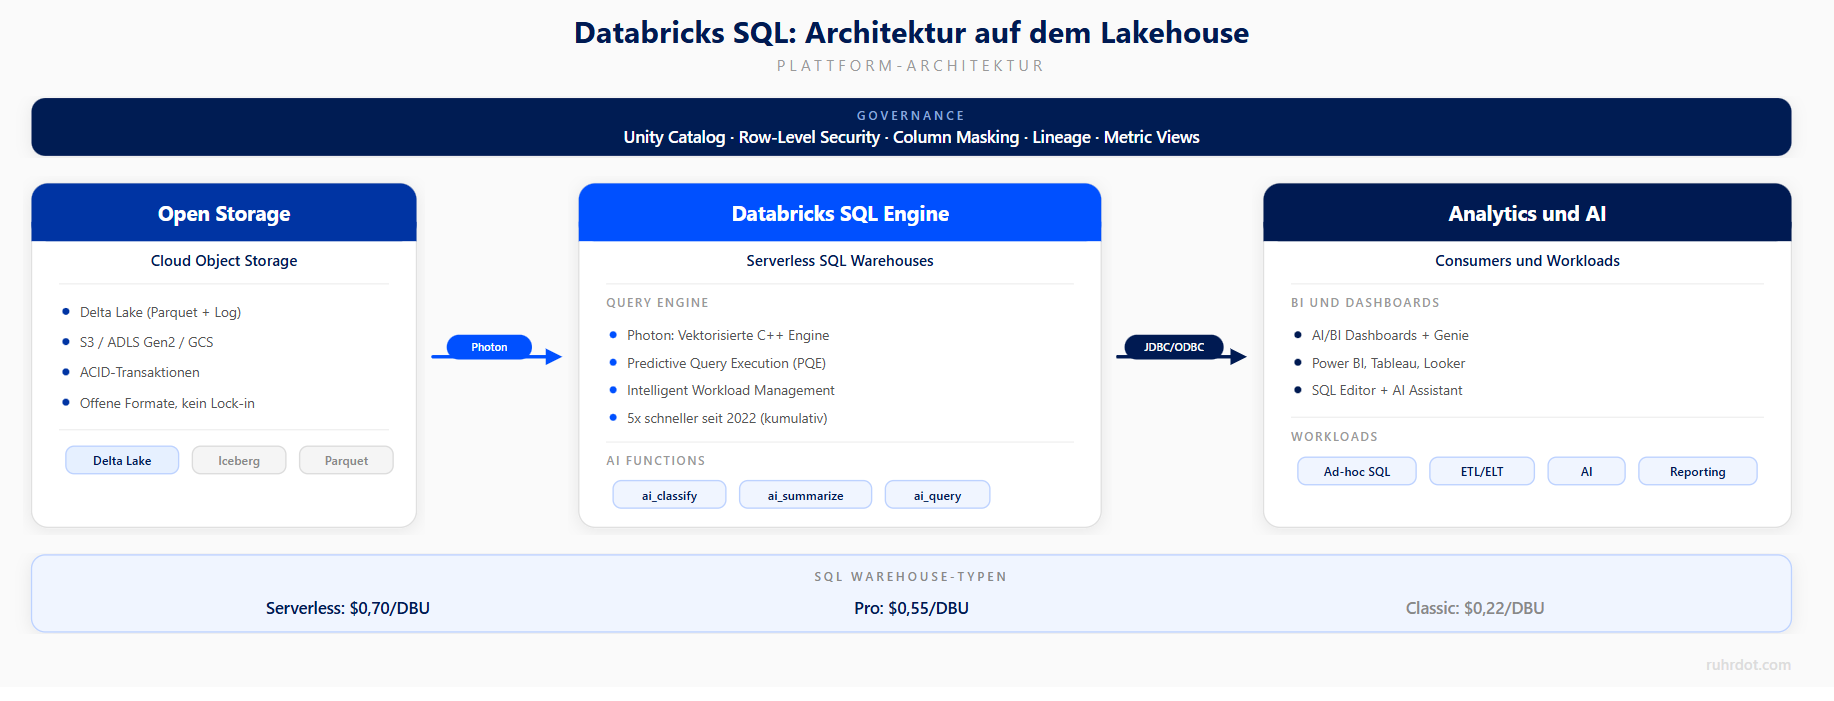
Task: Click 'Cloud Object Storage' subtitle
Action: (224, 261)
